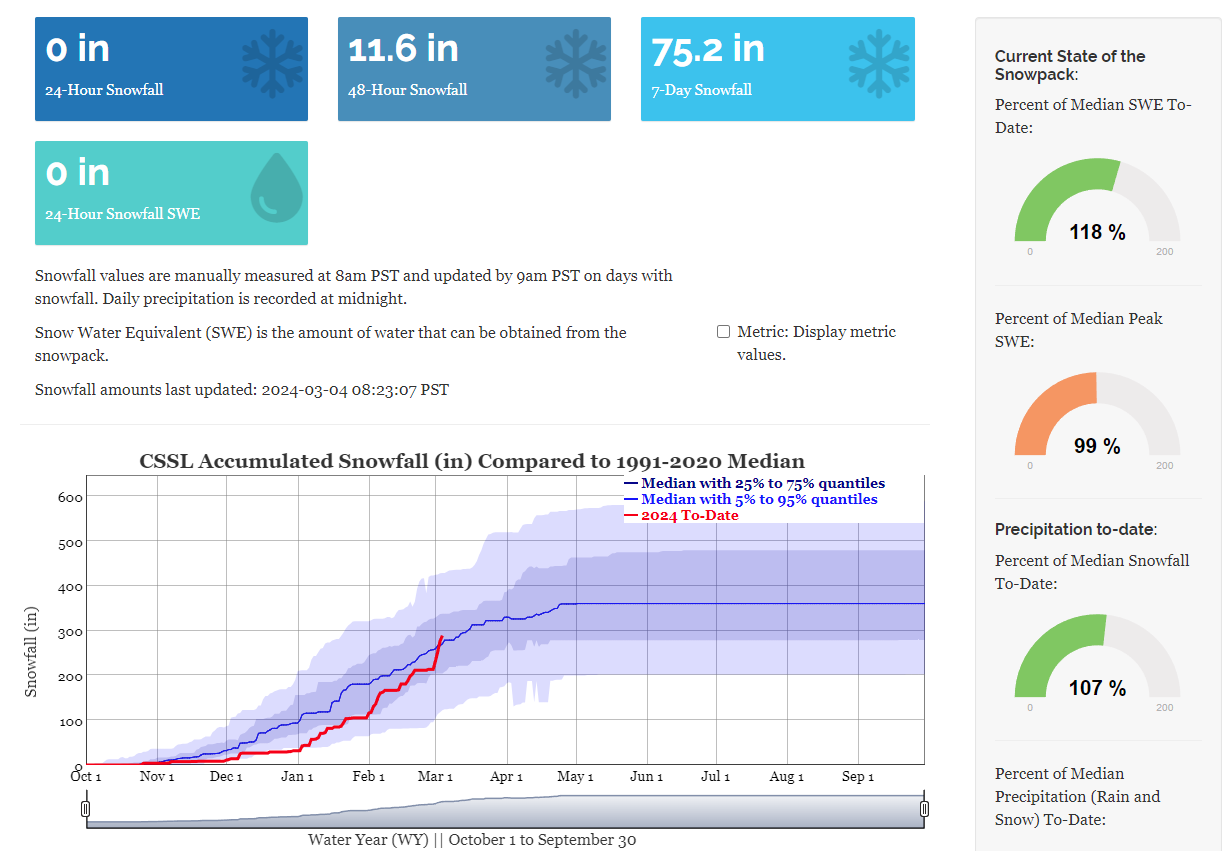Click the 11.6 in 48-Hour Snowfall value
This screenshot has width=1229, height=851.
pos(403,49)
